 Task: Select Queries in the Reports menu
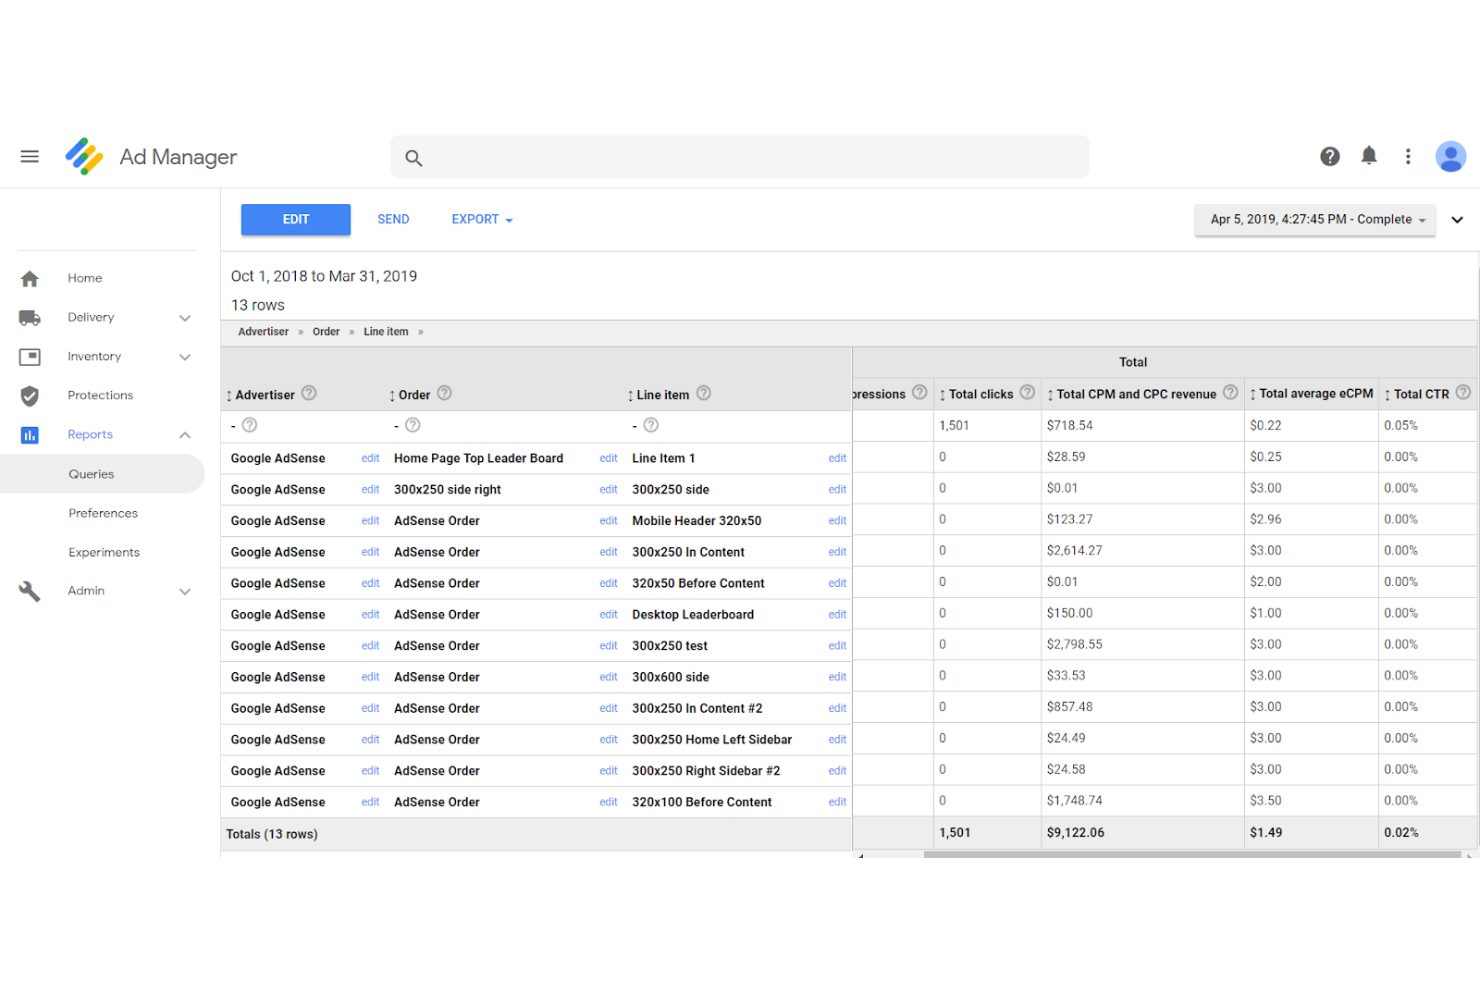click(91, 473)
